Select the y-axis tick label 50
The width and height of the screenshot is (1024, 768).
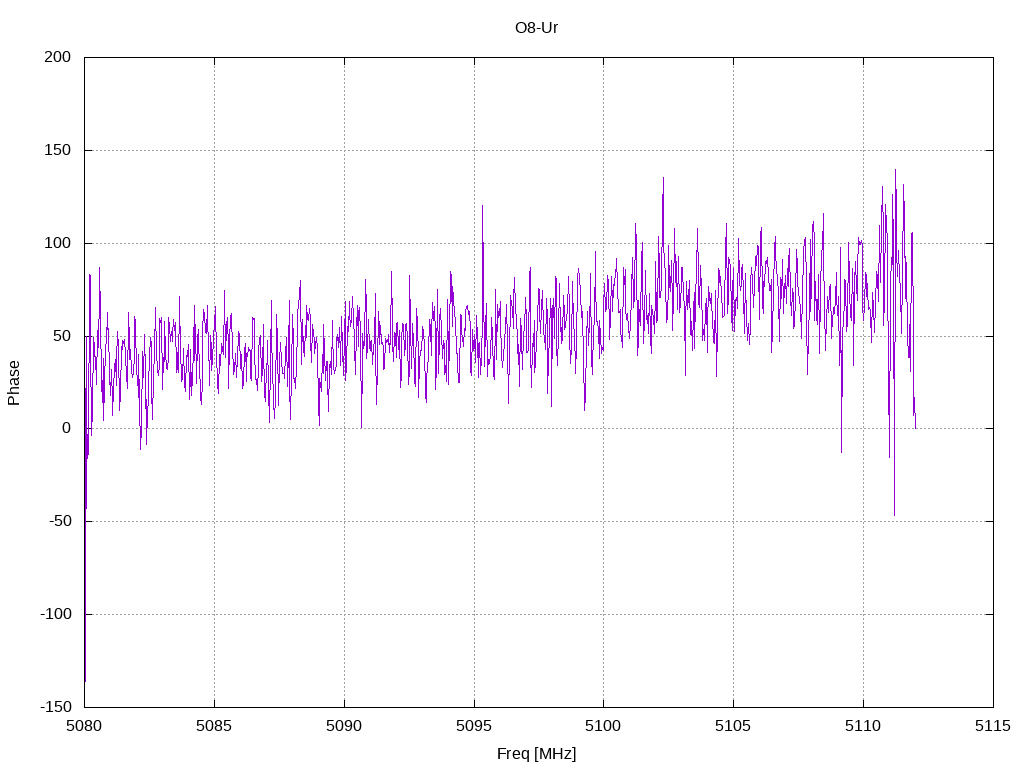click(x=62, y=336)
